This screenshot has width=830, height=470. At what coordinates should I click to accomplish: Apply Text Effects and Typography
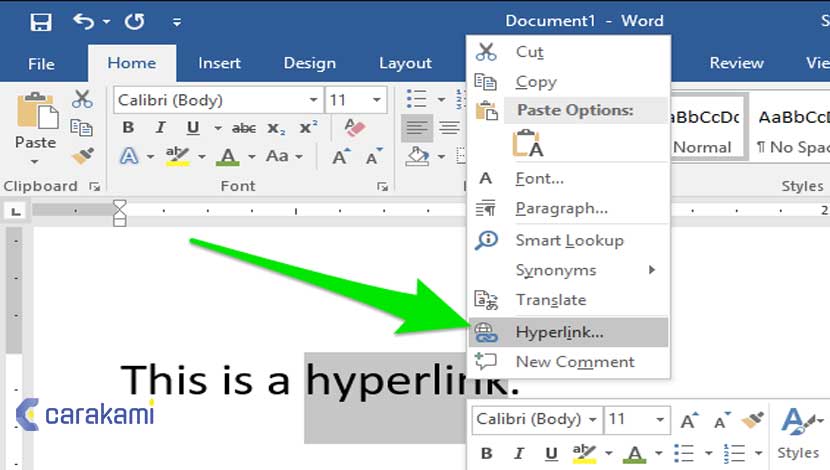(129, 157)
